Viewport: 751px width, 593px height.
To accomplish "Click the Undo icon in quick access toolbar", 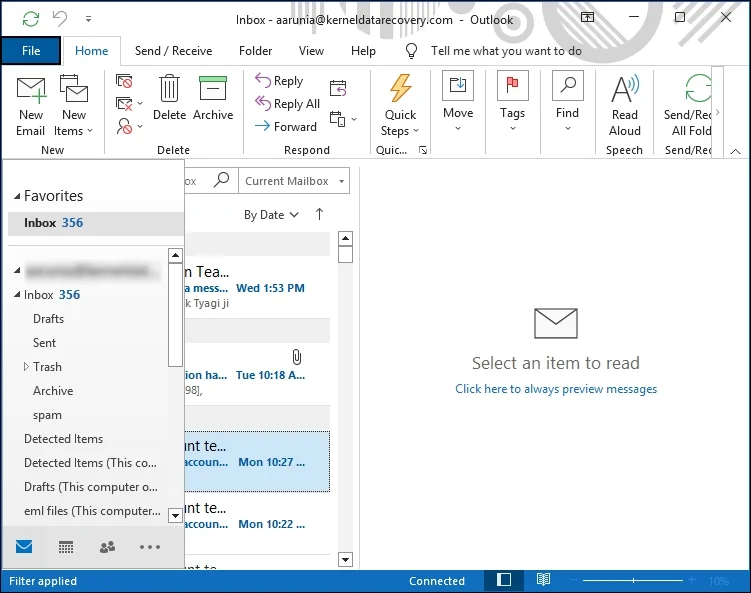I will [60, 19].
